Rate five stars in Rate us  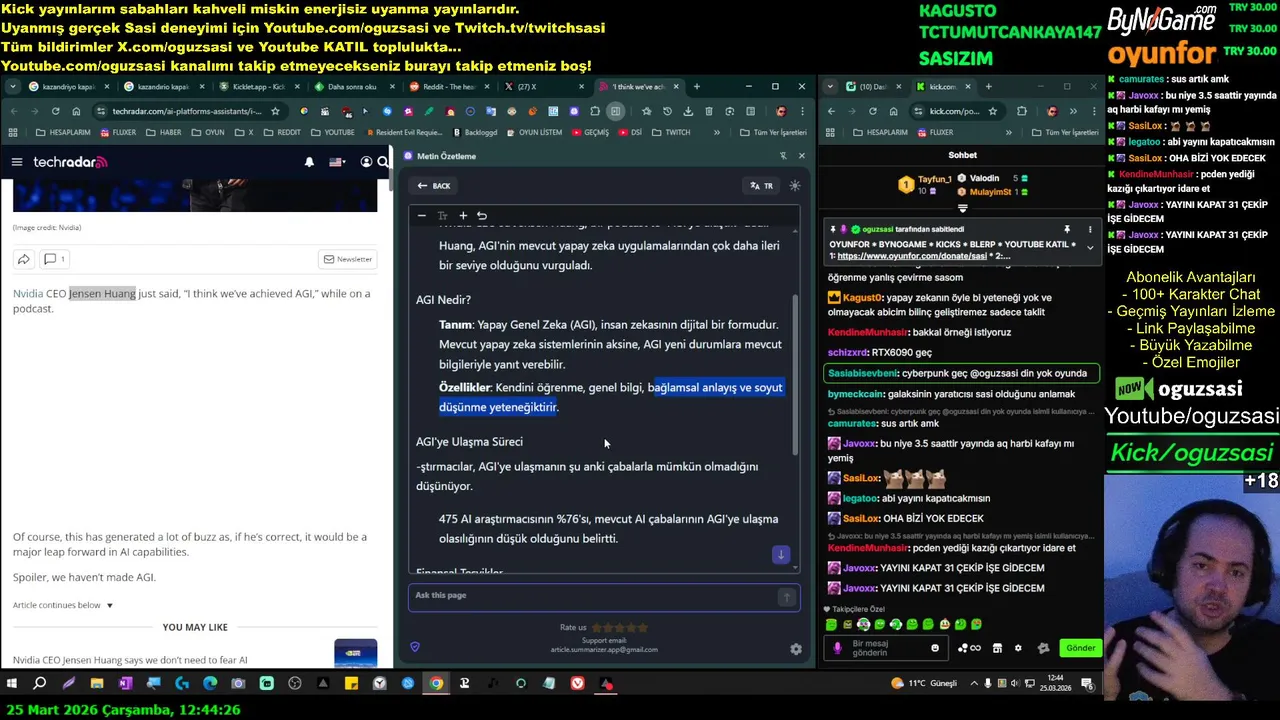643,628
